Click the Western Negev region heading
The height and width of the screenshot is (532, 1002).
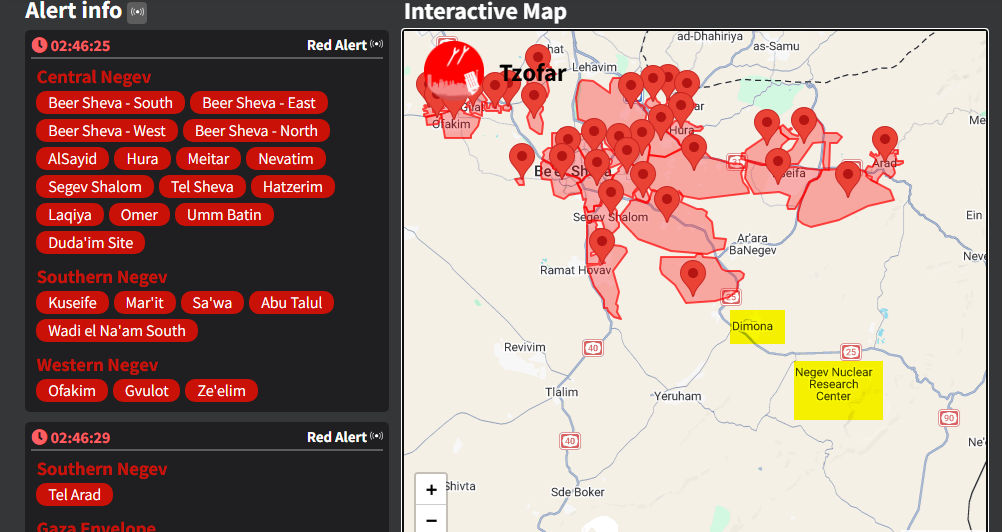click(97, 365)
